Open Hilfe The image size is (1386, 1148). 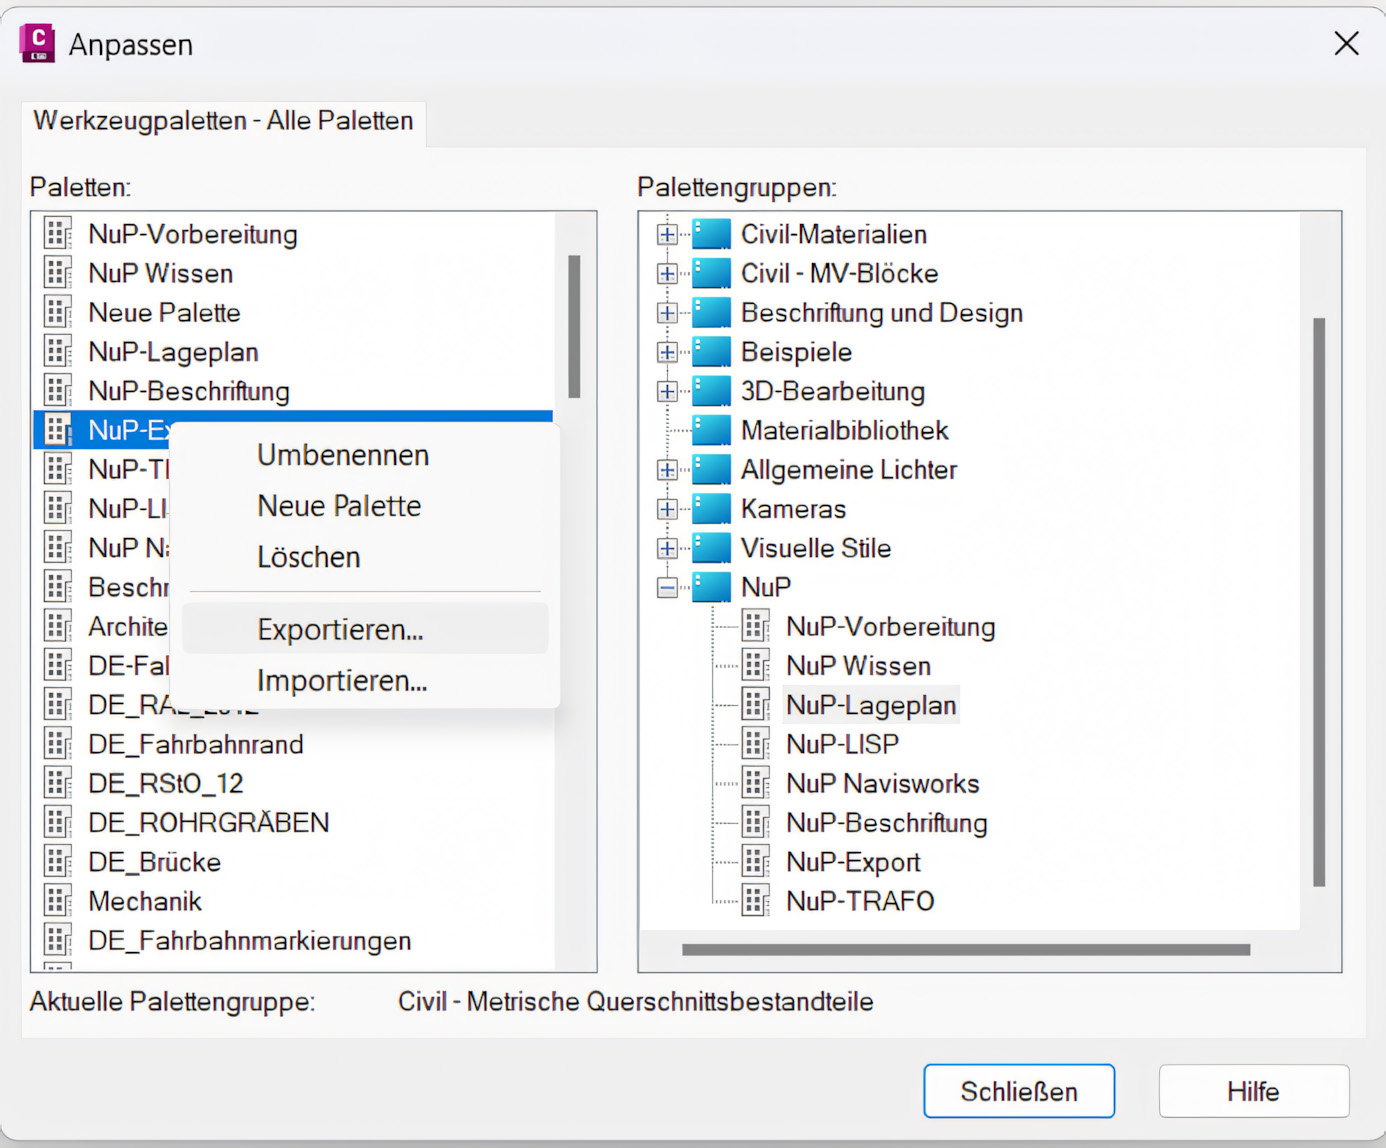coord(1253,1091)
